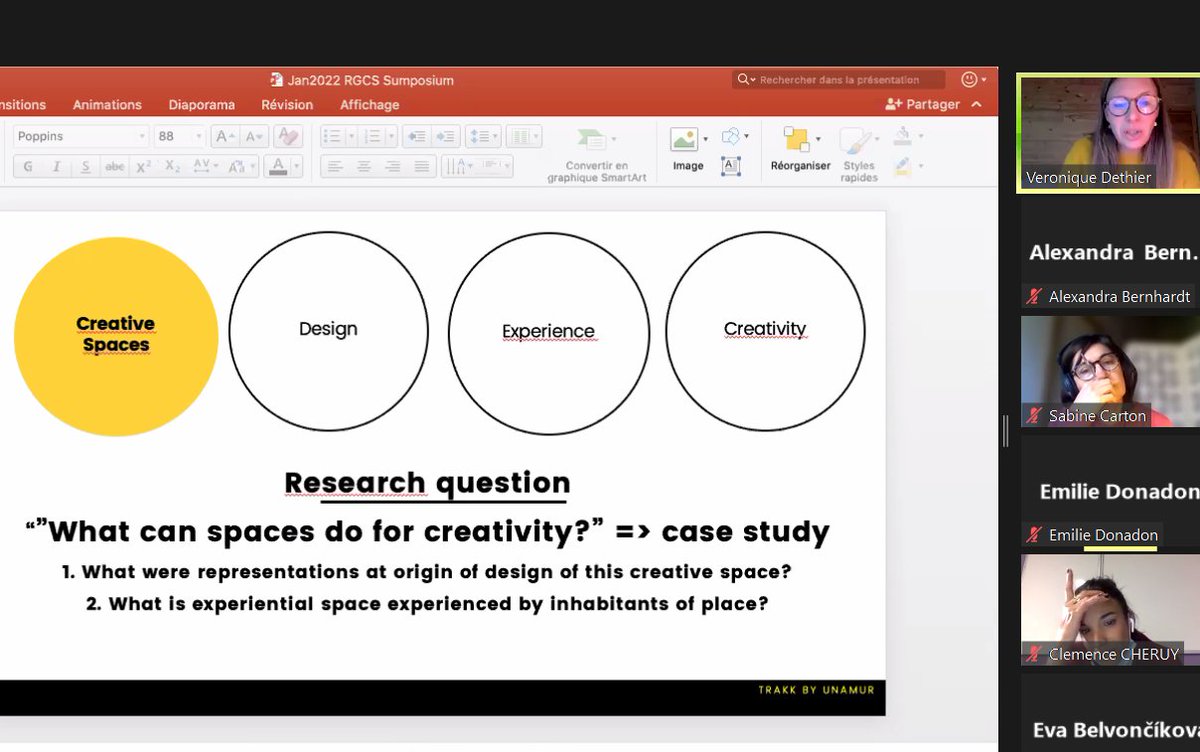The width and height of the screenshot is (1200, 752).
Task: Open font color dropdown arrow
Action: click(297, 167)
